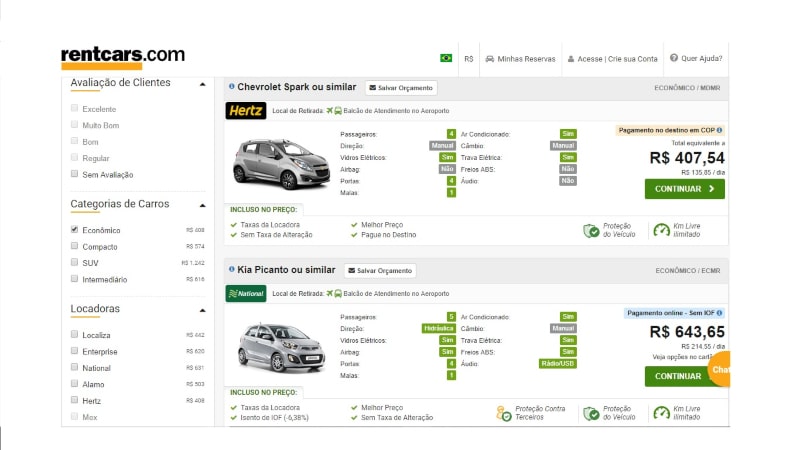
Task: Check the Enterprise rental company
Action: pyautogui.click(x=74, y=351)
